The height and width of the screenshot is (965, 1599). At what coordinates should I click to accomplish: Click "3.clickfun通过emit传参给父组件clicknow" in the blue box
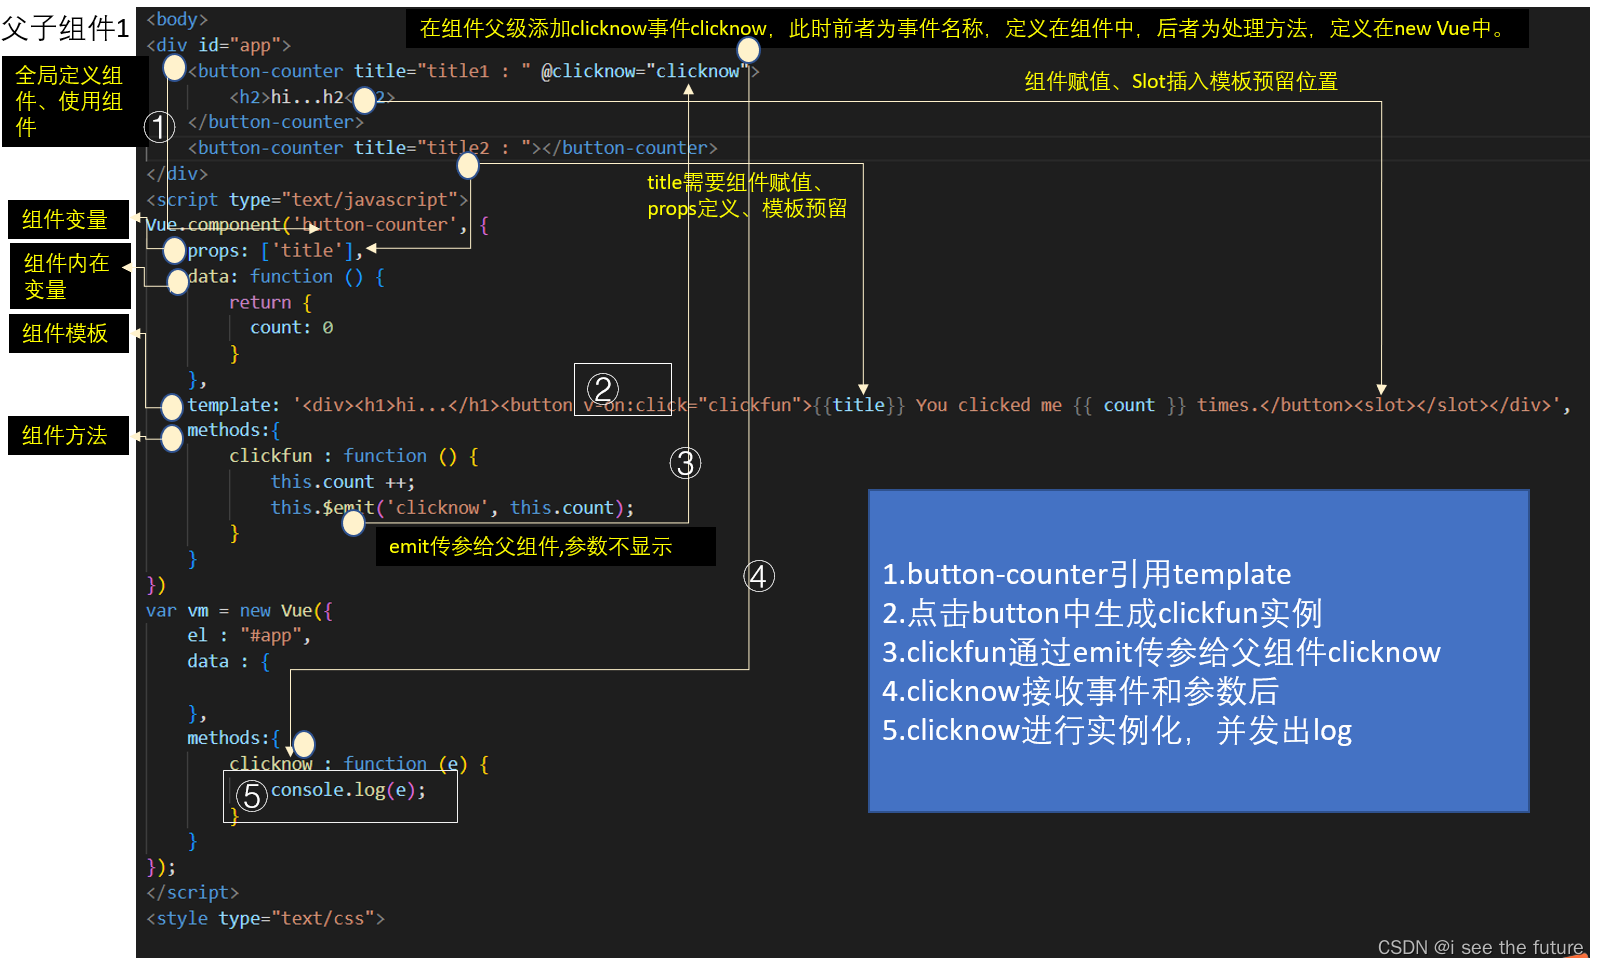coord(1161,652)
